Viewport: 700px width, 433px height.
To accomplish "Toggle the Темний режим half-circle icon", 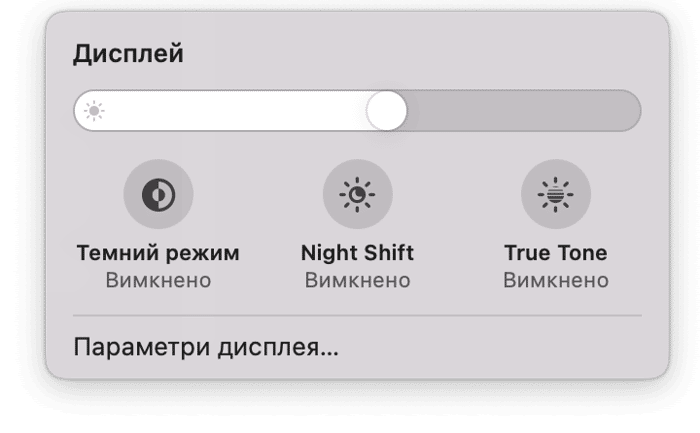I will pos(158,195).
